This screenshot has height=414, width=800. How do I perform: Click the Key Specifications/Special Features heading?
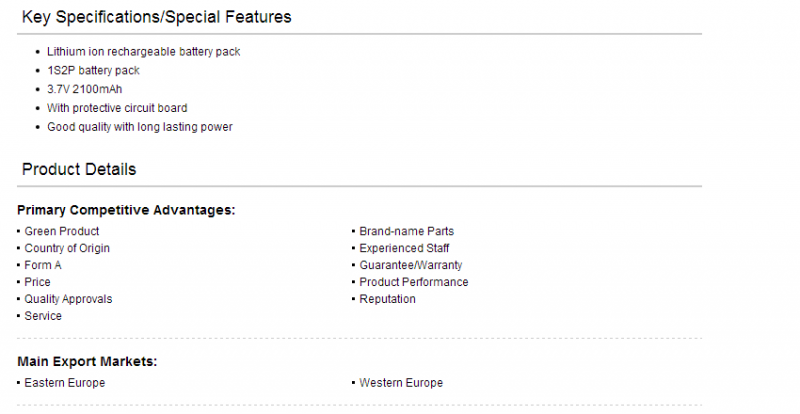[x=157, y=17]
